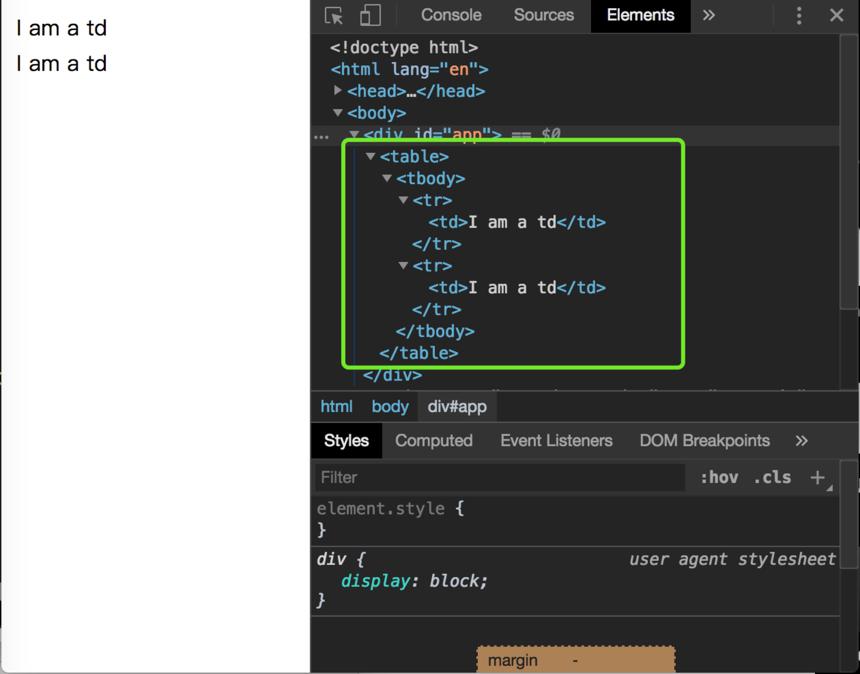This screenshot has height=674, width=860.
Task: Toggle the .cls classes panel
Action: coord(772,477)
